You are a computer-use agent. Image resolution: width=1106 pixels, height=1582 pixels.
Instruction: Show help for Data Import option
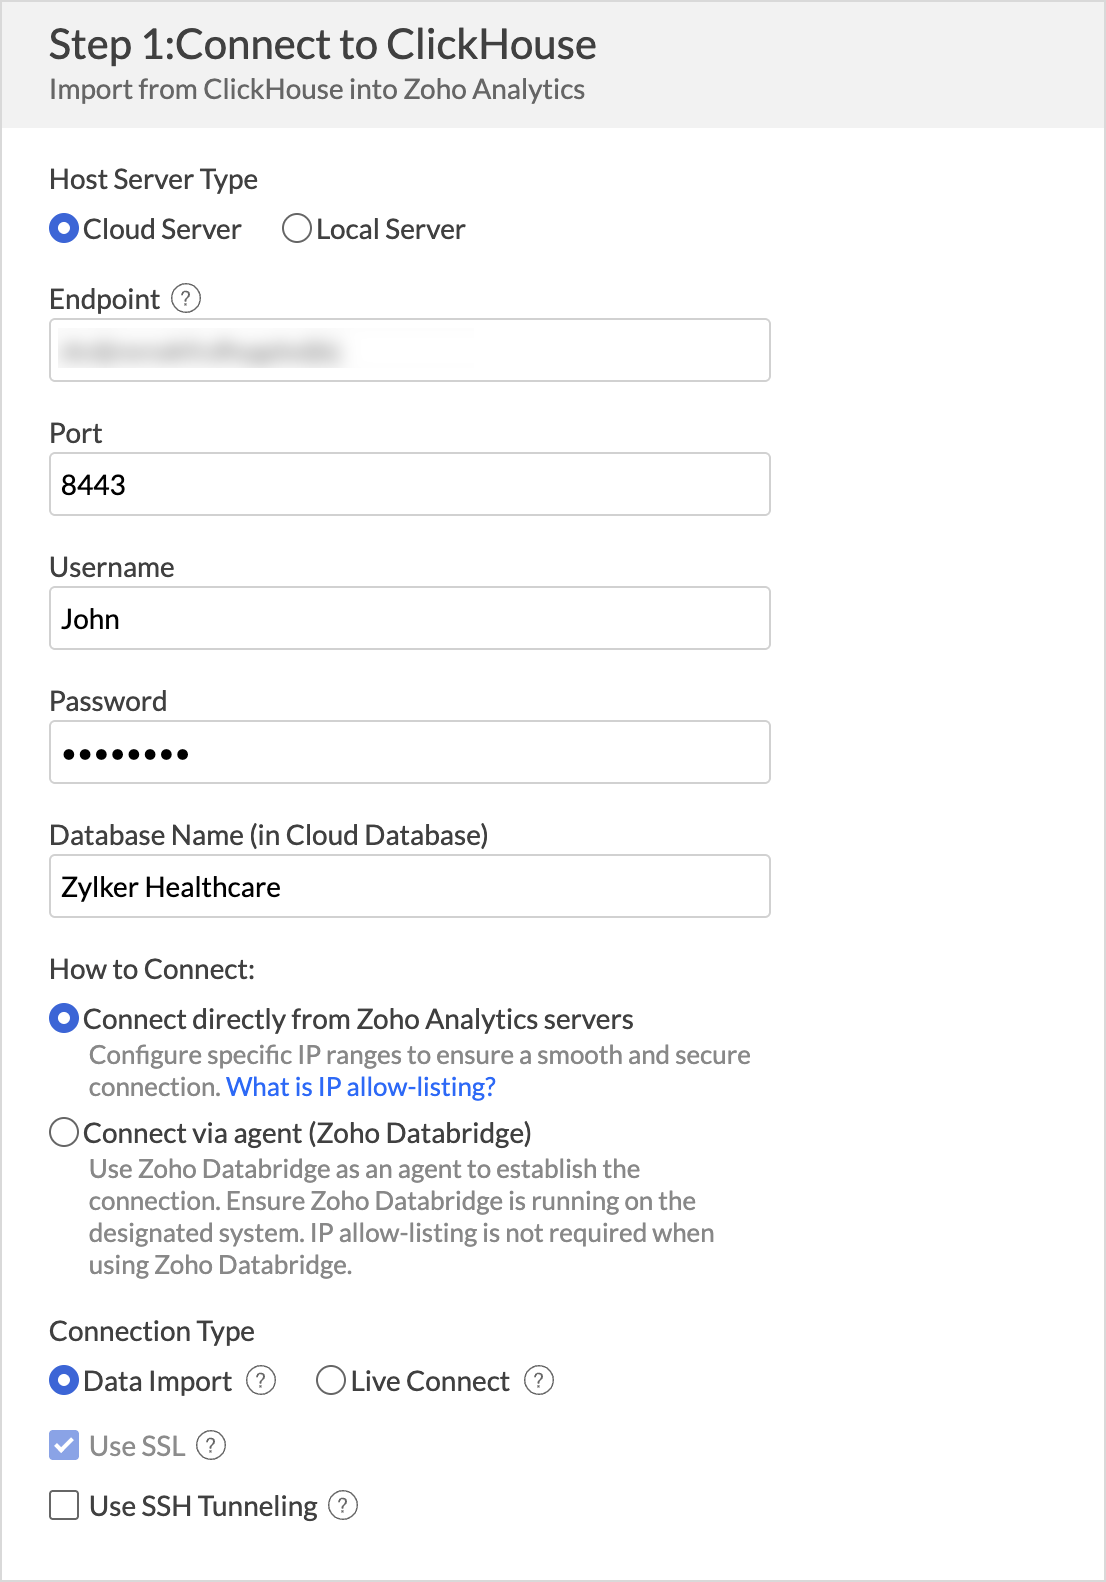[x=261, y=1380]
